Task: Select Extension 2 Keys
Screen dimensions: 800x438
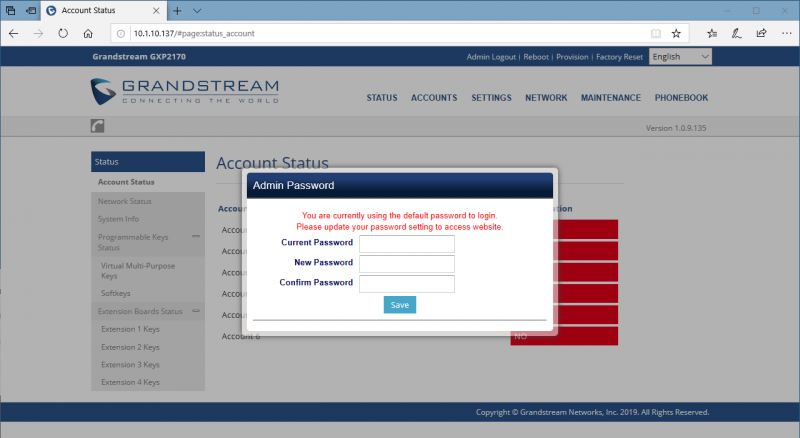Action: 130,347
